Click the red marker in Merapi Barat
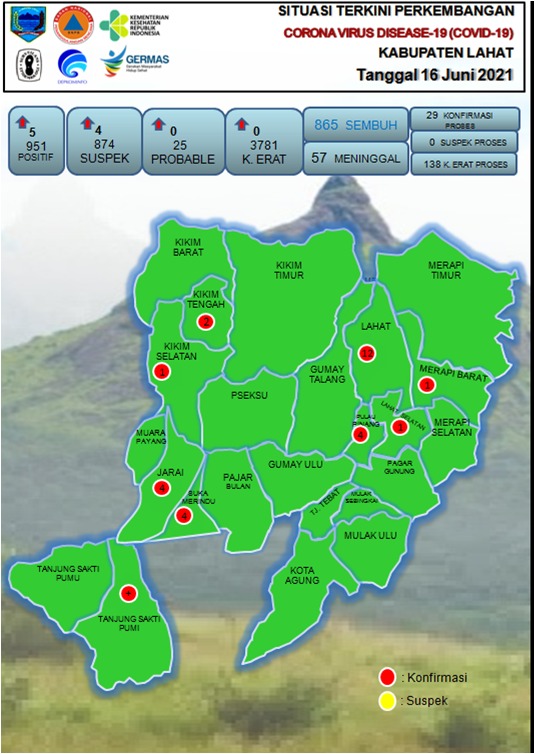 point(427,384)
